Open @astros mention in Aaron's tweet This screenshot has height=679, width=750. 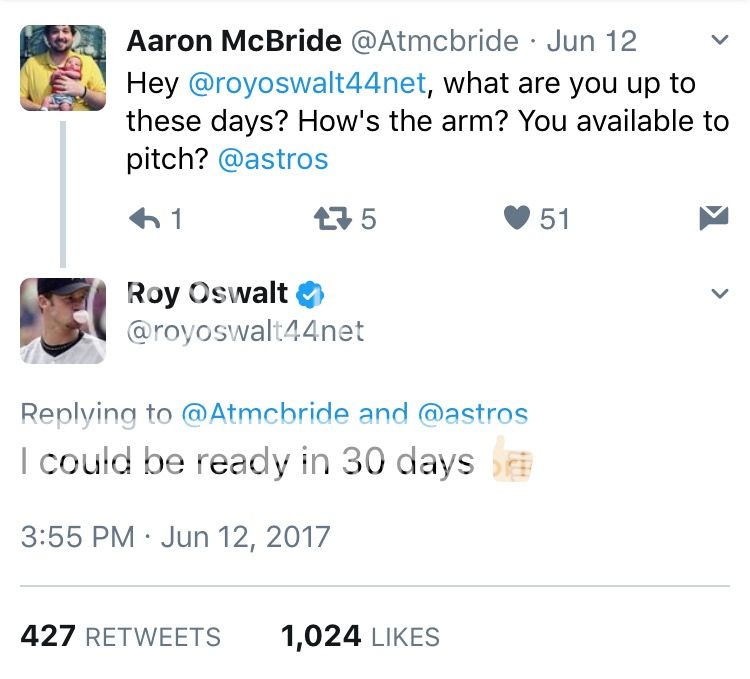[x=272, y=159]
